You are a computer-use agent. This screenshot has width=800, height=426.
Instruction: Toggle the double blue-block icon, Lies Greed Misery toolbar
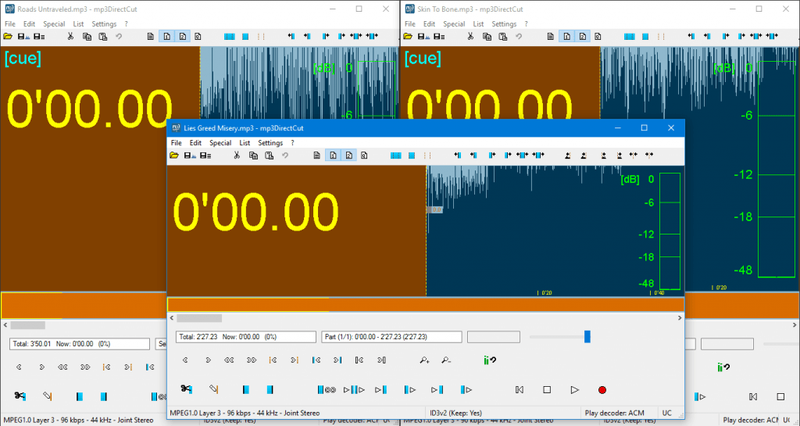click(396, 155)
